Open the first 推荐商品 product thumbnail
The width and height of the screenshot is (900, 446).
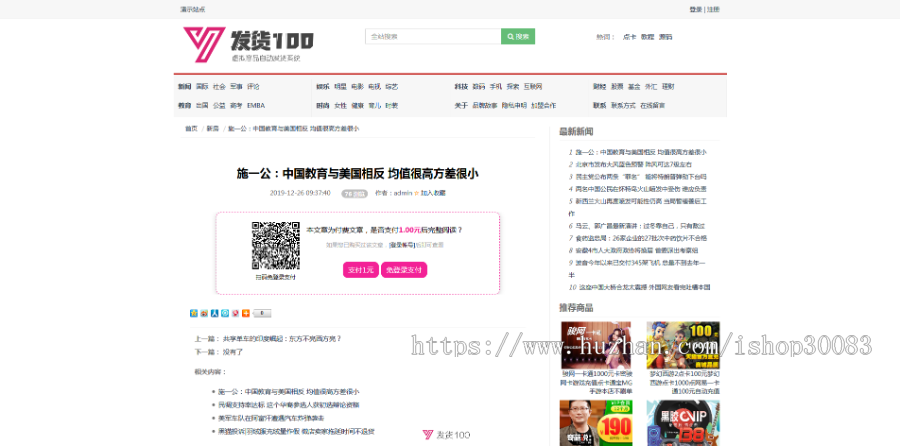(x=595, y=344)
